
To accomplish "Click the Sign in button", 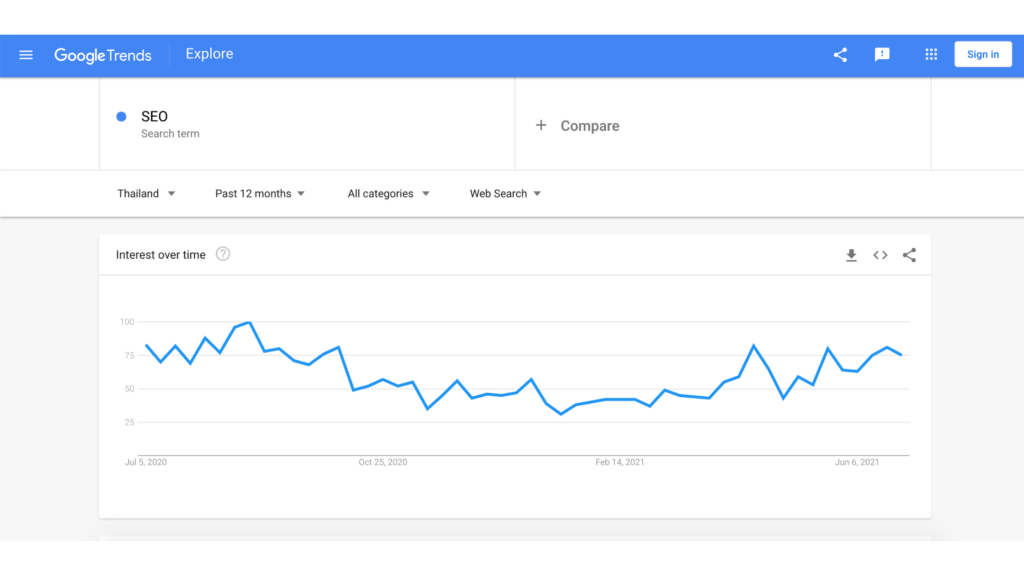I will [x=983, y=54].
